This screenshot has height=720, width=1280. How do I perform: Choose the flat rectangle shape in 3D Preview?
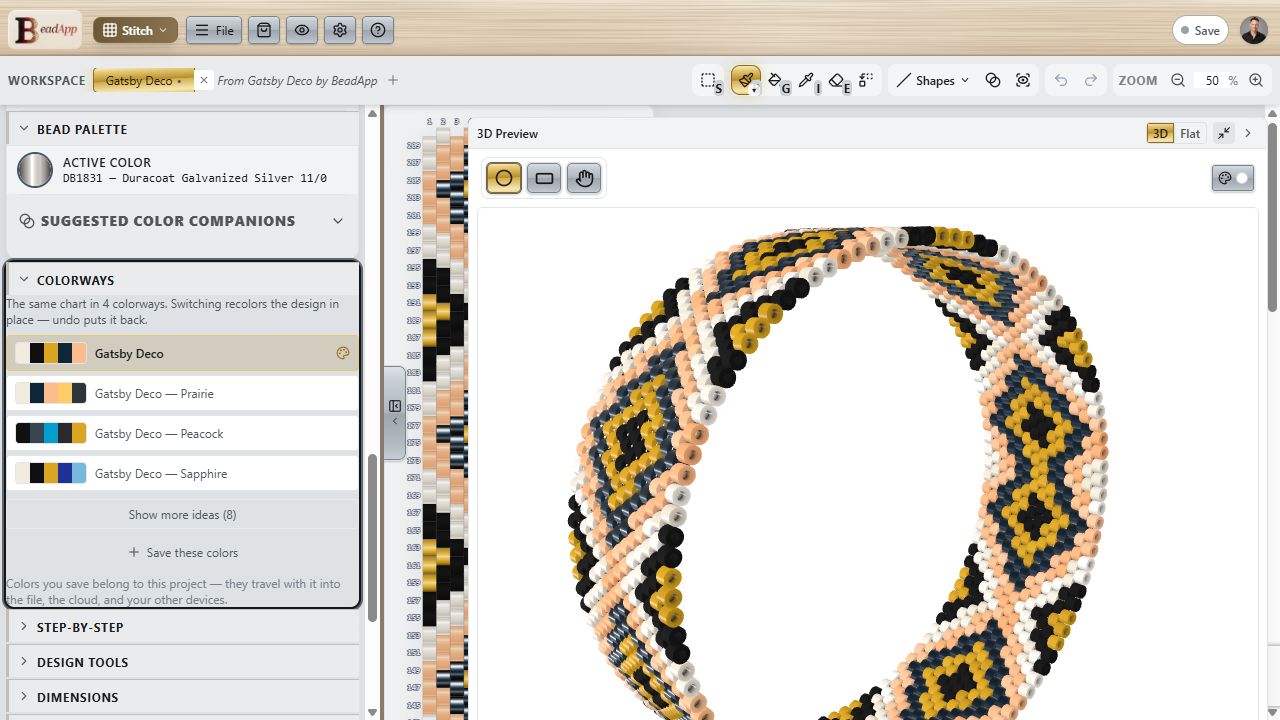coord(544,178)
